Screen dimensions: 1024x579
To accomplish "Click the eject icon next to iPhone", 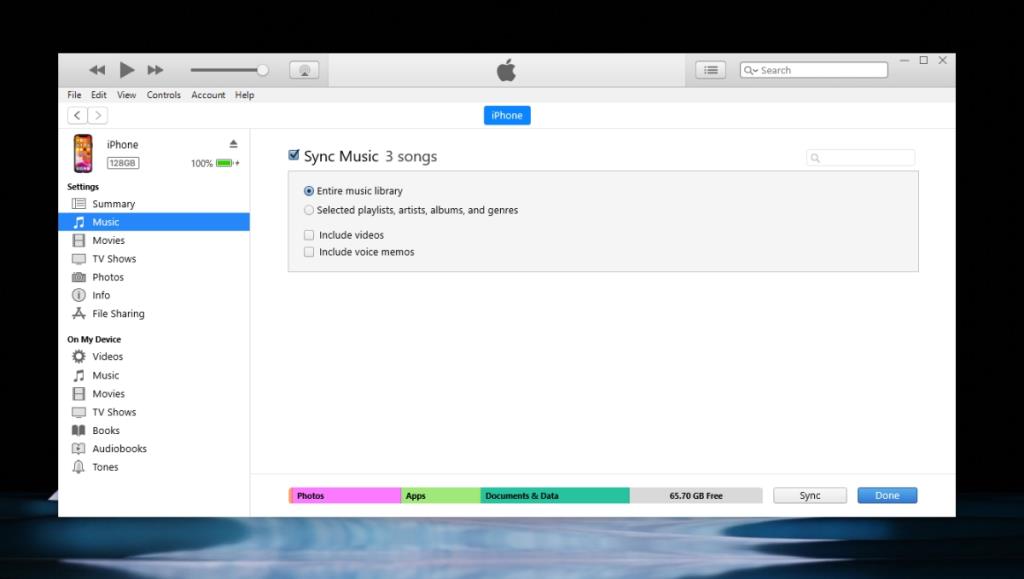I will (232, 142).
